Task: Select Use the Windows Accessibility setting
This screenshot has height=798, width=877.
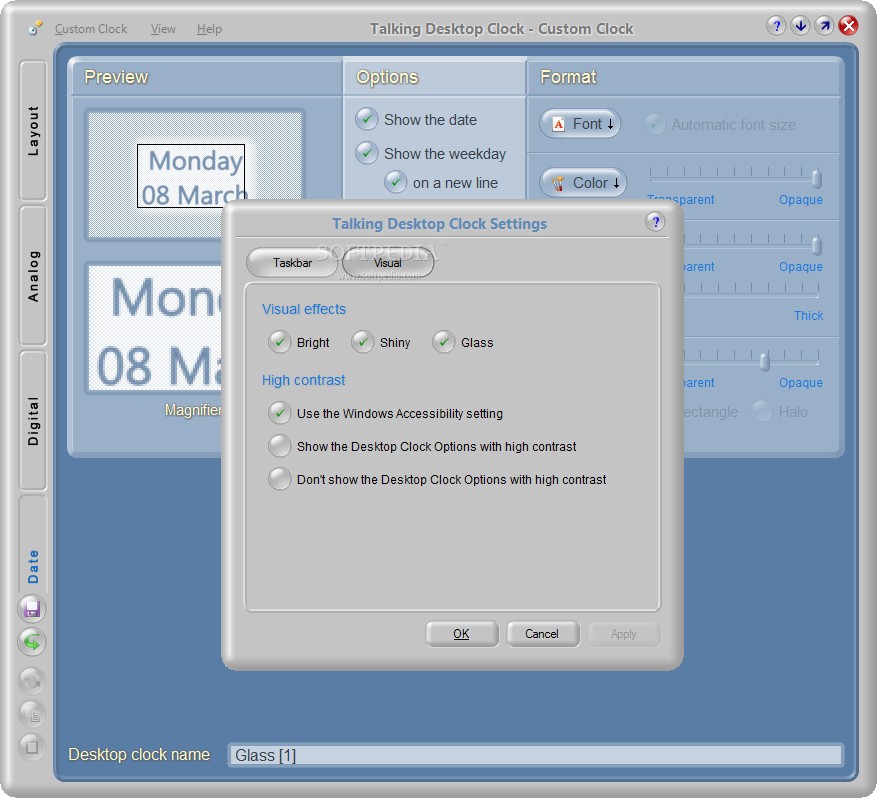Action: tap(280, 413)
